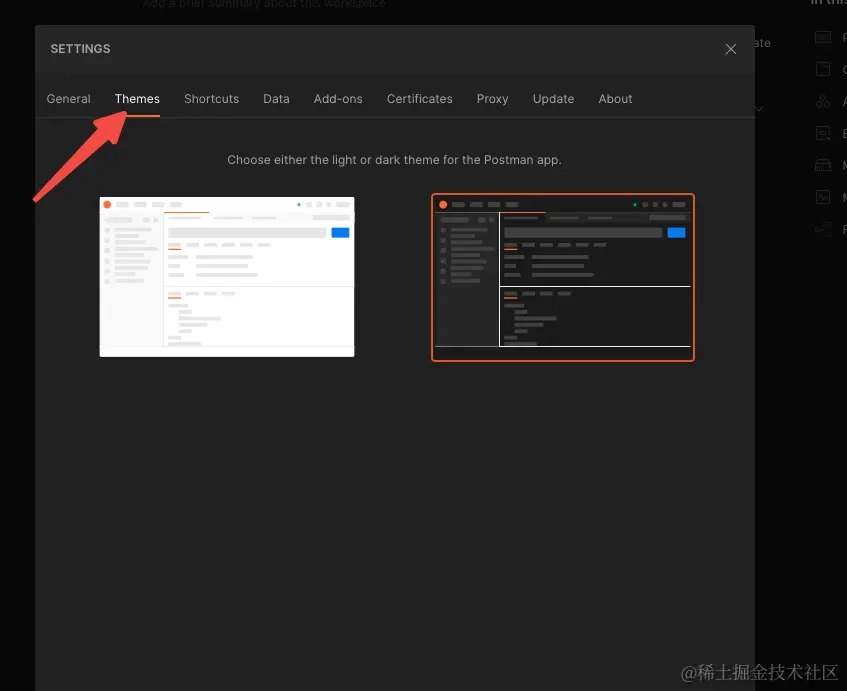This screenshot has height=691, width=847.
Task: Open the Update tab
Action: [553, 99]
